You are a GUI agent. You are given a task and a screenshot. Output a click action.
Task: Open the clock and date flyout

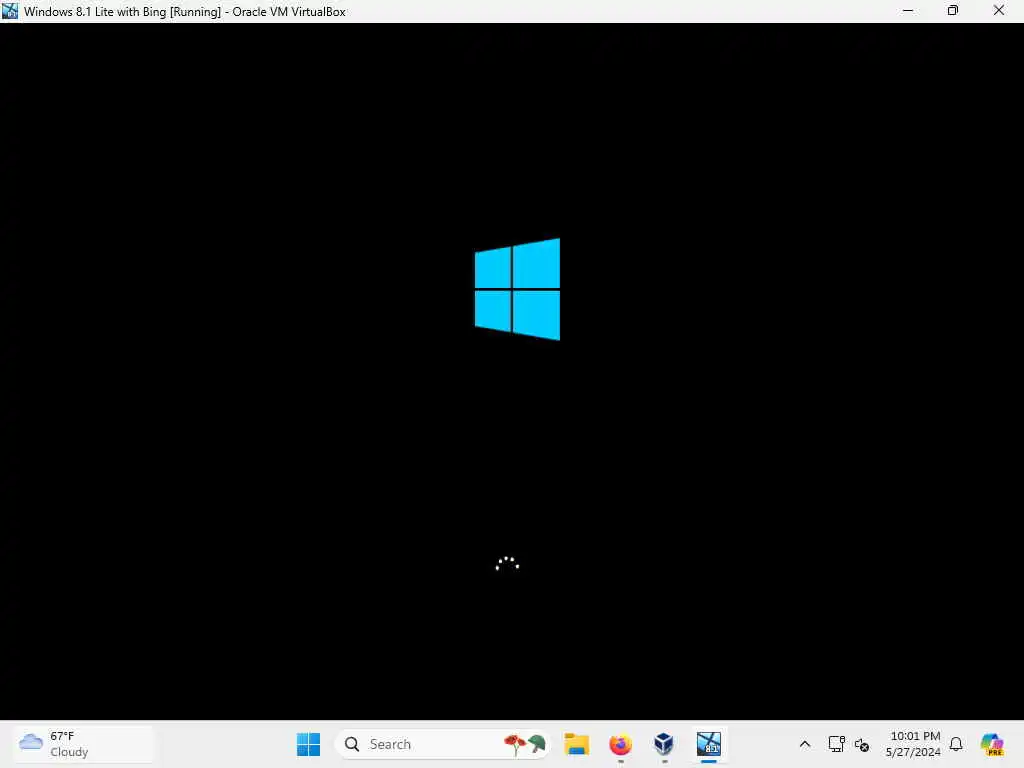913,744
